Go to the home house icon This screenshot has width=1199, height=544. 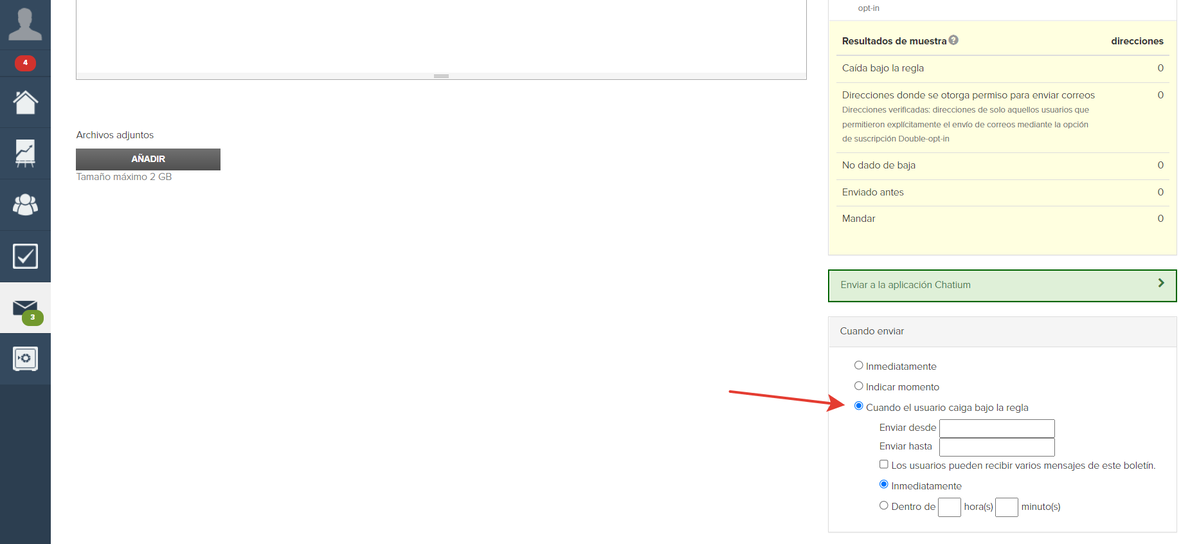pyautogui.click(x=25, y=101)
